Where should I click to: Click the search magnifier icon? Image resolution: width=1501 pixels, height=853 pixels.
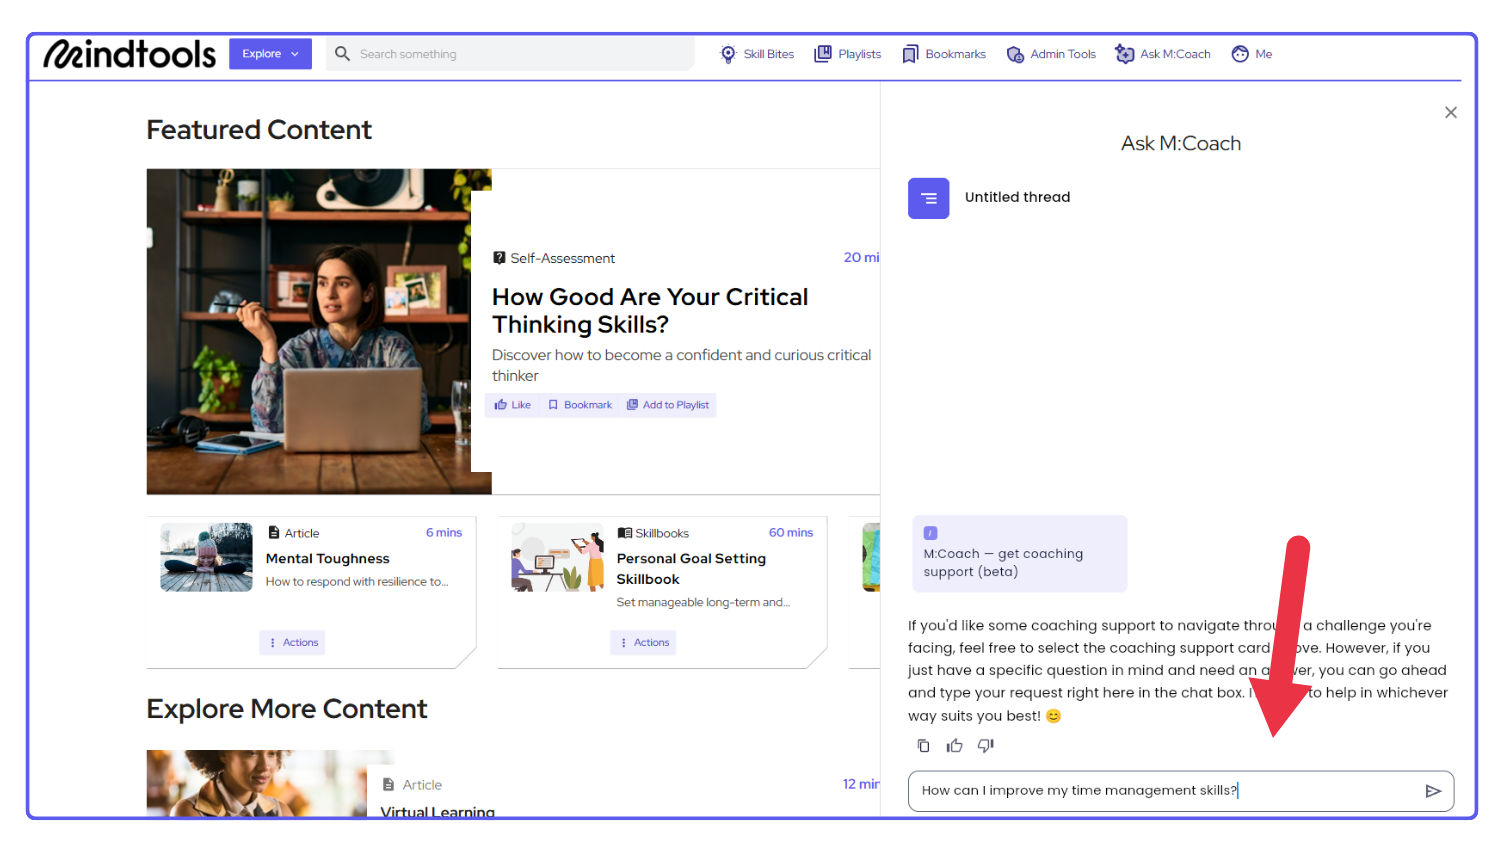pos(342,54)
